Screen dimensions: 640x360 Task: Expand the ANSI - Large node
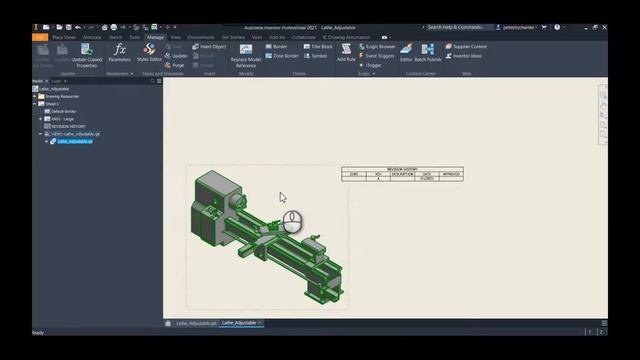[x=40, y=119]
